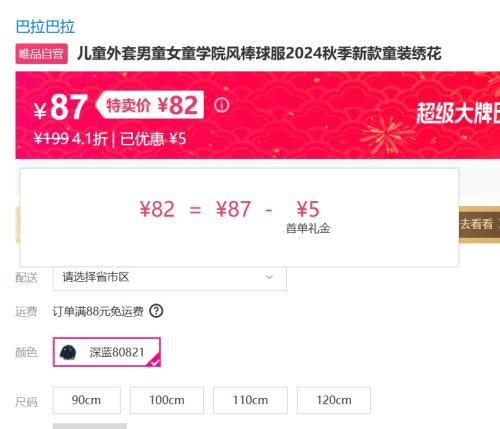Image resolution: width=500 pixels, height=429 pixels.
Task: Open the 超级大牌 promotion banner
Action: pos(458,113)
